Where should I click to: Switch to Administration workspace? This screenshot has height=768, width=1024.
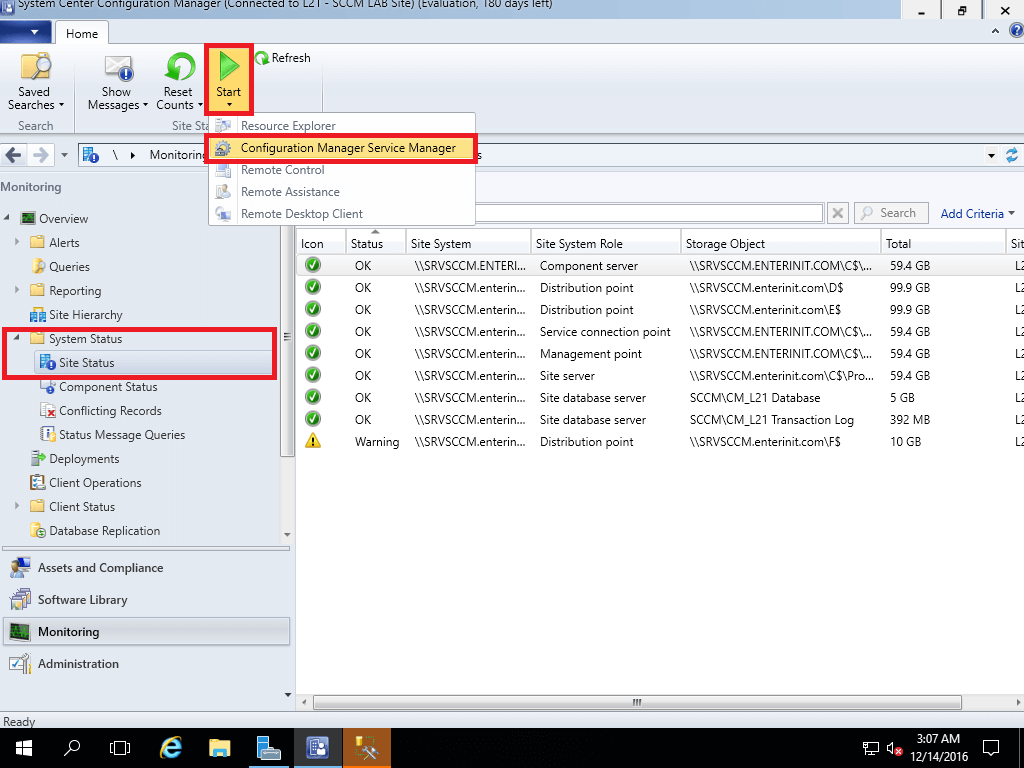[x=146, y=664]
